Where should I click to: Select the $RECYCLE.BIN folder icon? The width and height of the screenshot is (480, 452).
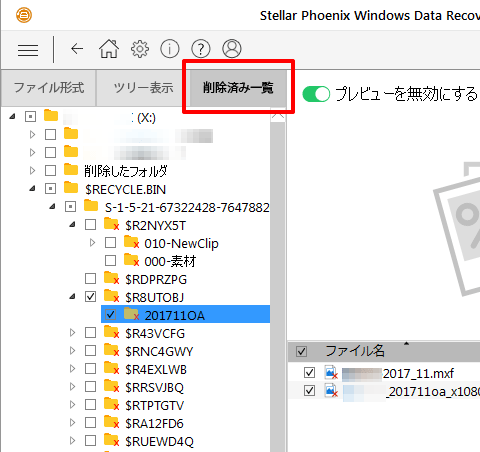71,188
